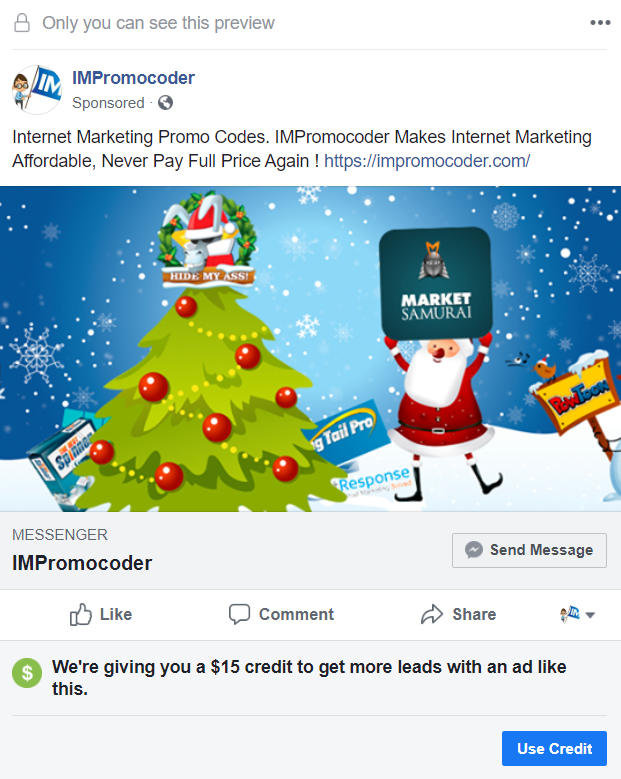Click the Comment speech bubble icon

(x=239, y=615)
